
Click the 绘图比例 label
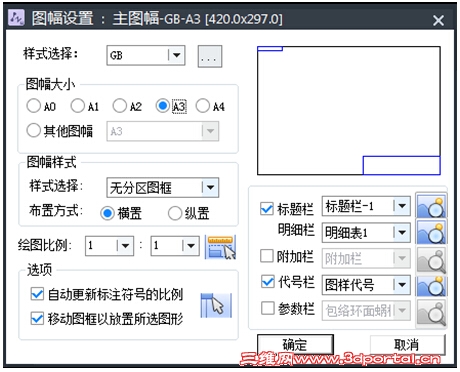[45, 245]
